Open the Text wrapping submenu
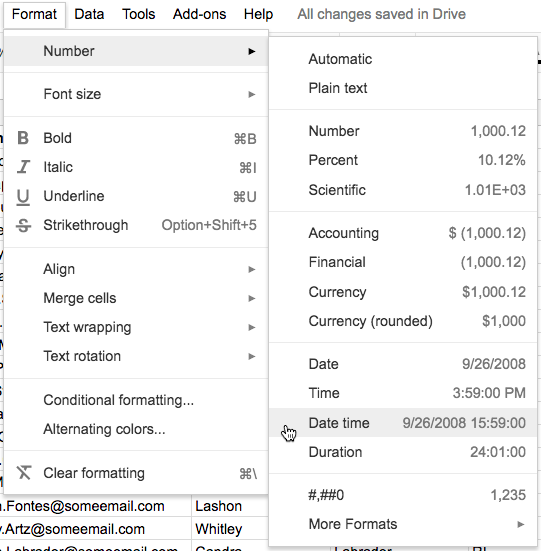This screenshot has width=541, height=551. (136, 327)
